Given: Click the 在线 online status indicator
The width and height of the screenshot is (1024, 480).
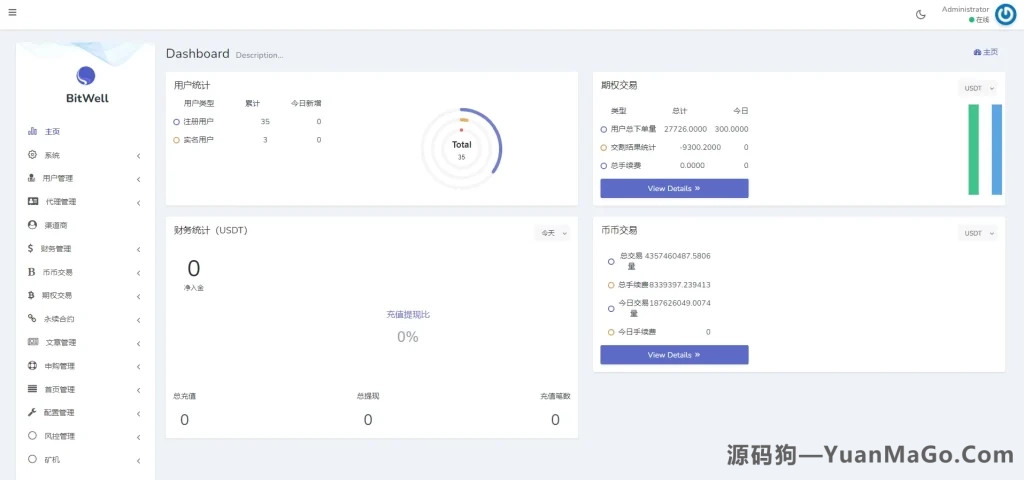Looking at the screenshot, I should pyautogui.click(x=979, y=20).
